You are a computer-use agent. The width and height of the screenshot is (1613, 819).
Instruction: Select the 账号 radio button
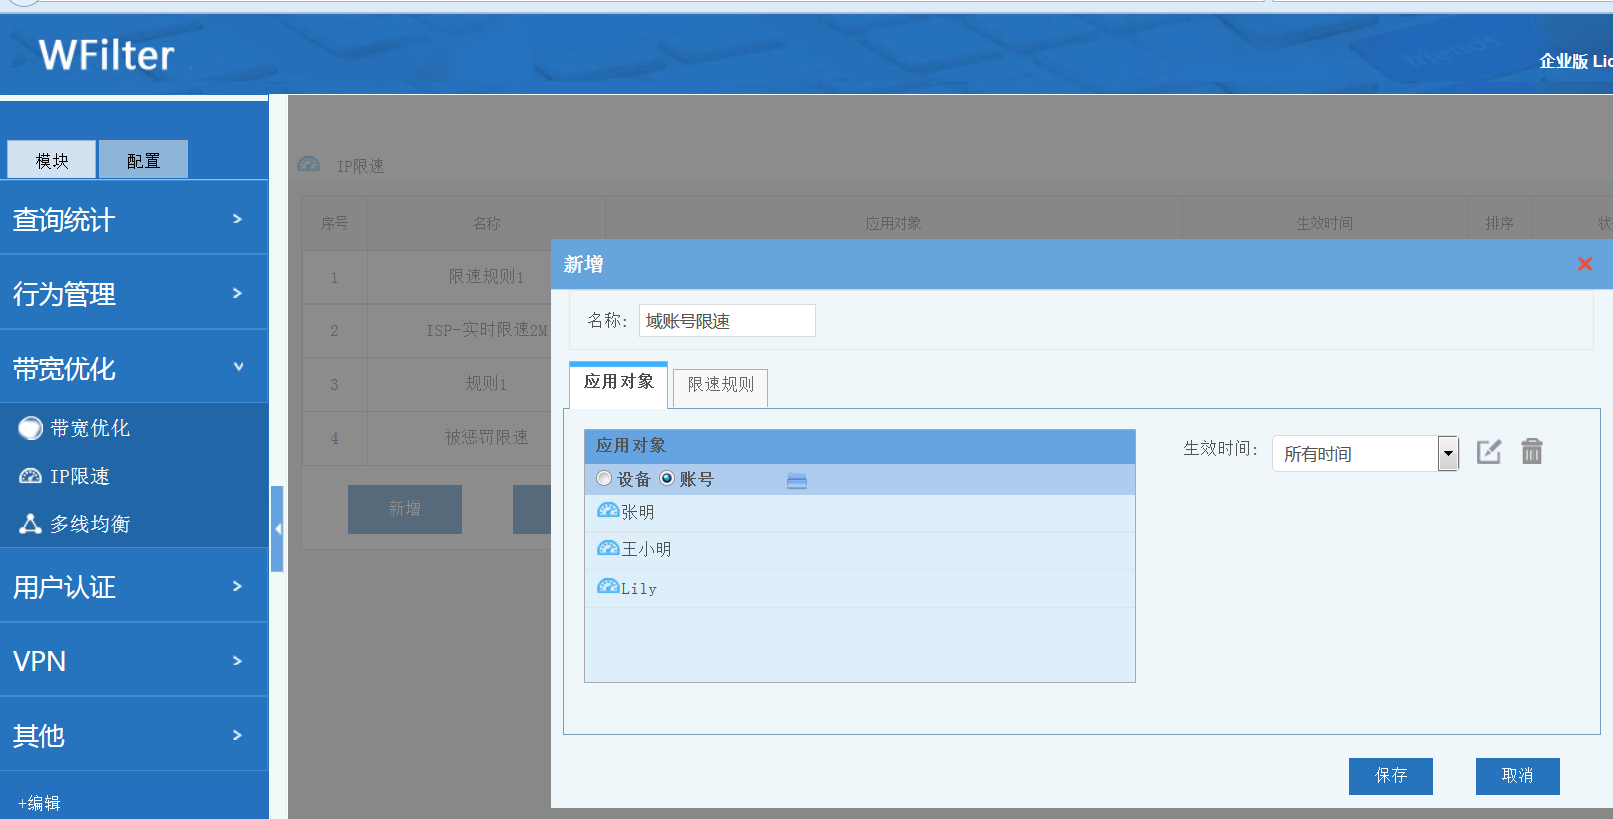(667, 479)
